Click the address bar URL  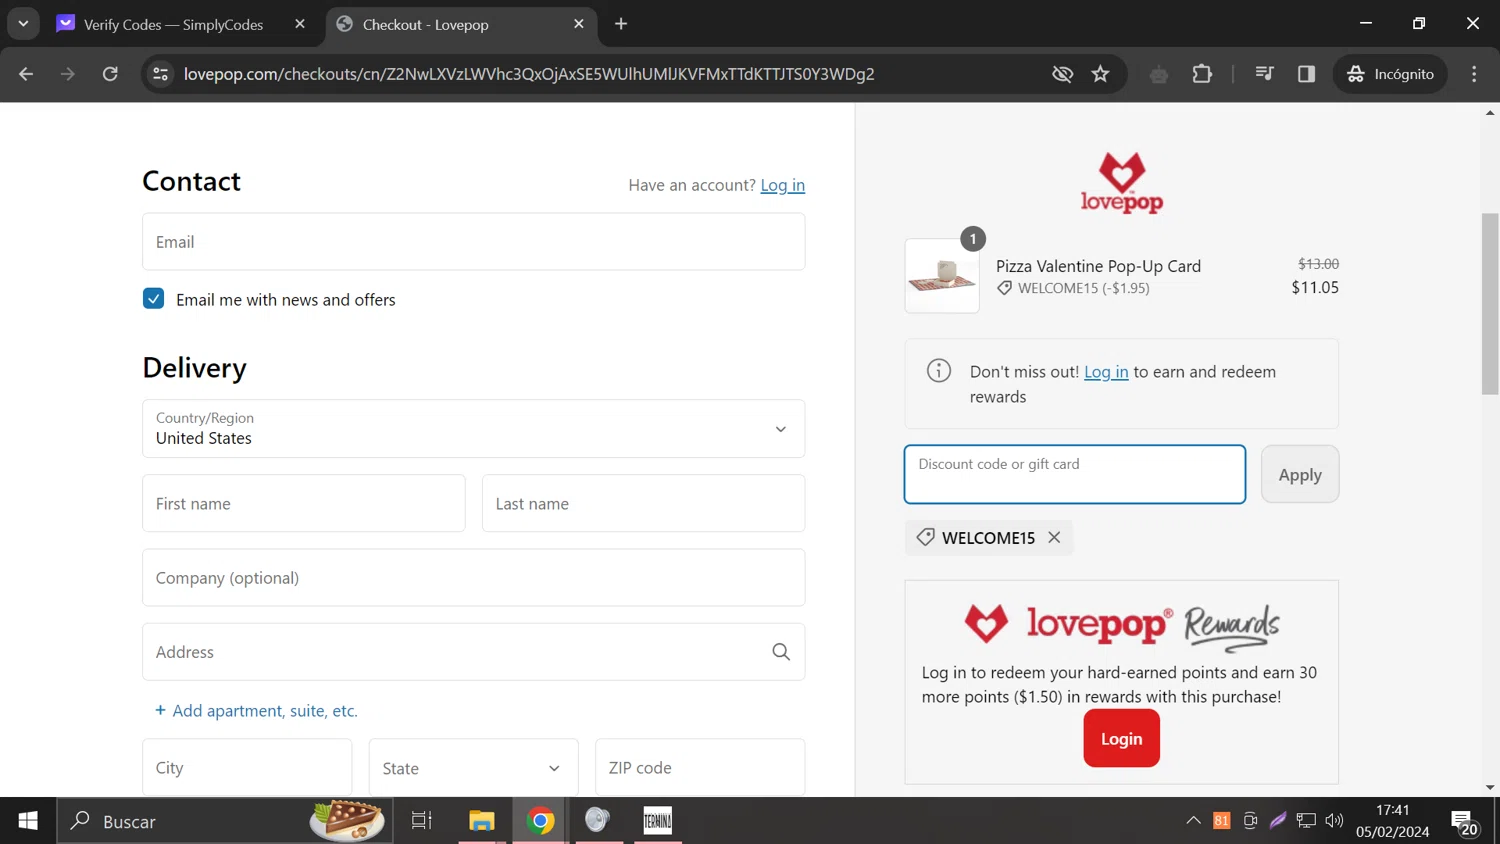(529, 74)
